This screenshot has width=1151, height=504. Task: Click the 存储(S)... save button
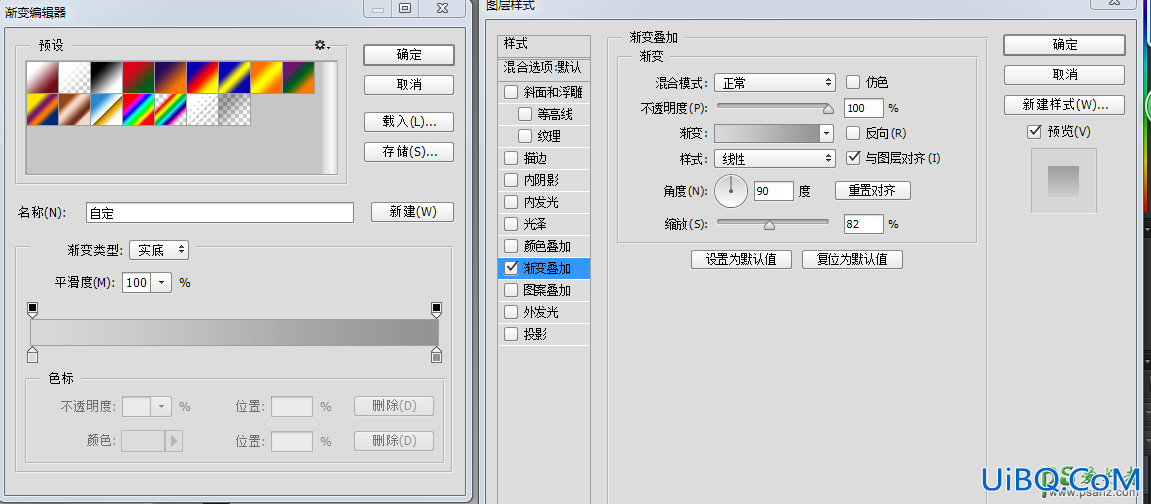(409, 152)
